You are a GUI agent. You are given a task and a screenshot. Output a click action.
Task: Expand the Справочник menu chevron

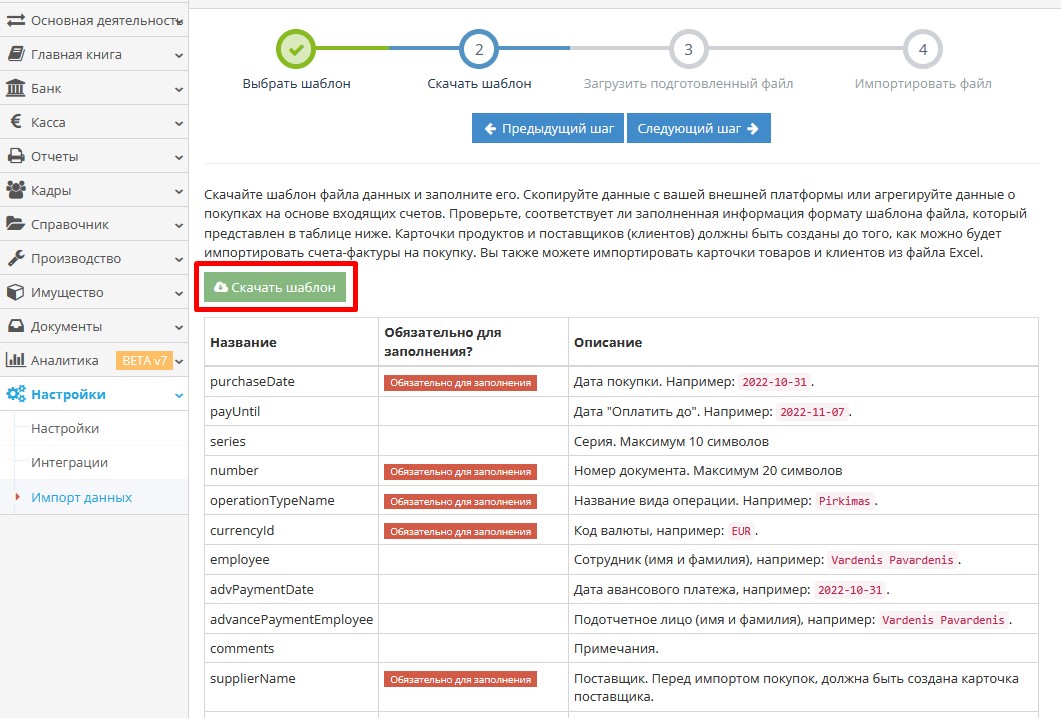tap(179, 225)
